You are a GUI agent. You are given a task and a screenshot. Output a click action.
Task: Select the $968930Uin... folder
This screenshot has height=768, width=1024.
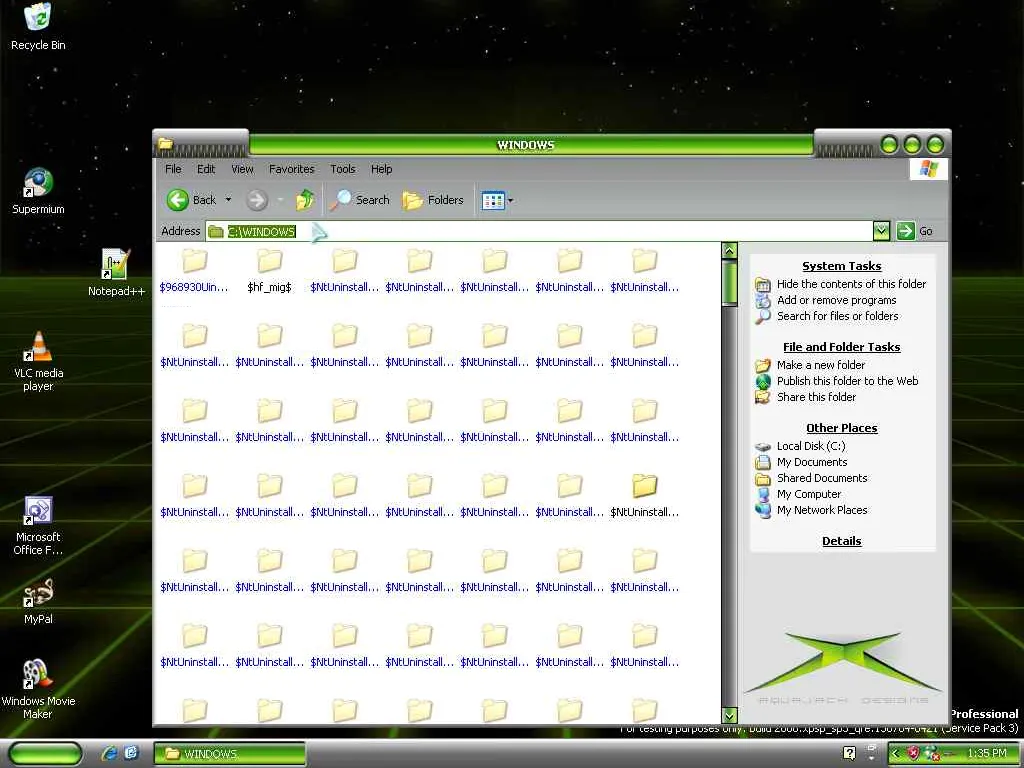point(194,271)
